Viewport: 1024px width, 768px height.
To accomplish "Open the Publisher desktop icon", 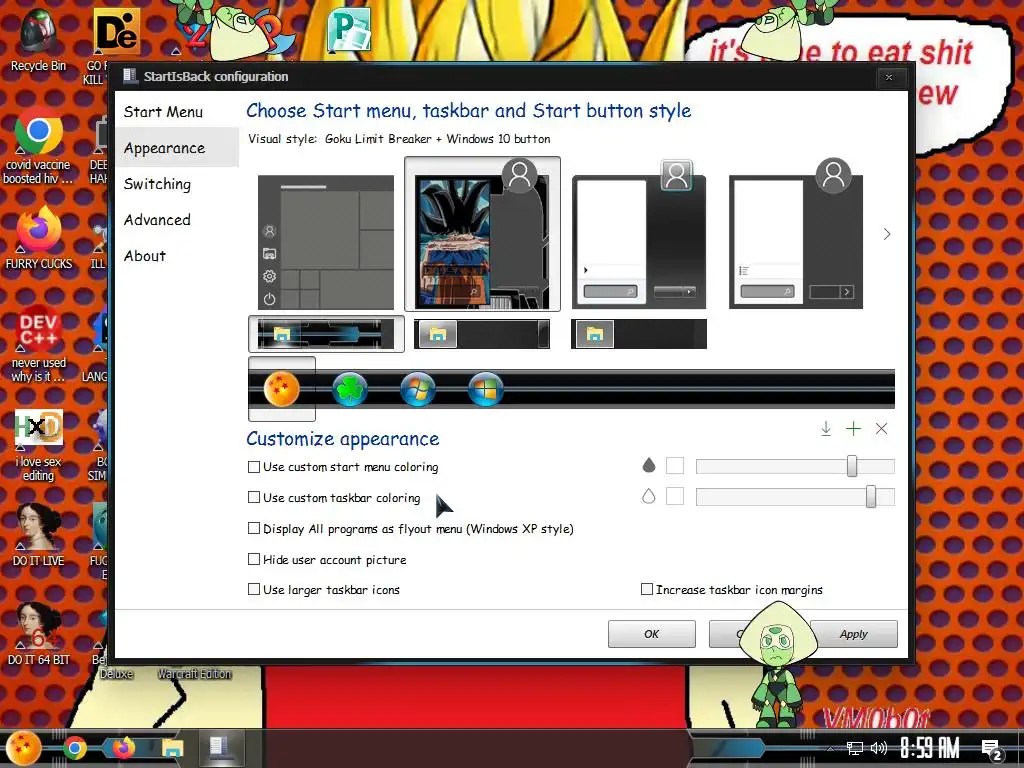I will [350, 29].
